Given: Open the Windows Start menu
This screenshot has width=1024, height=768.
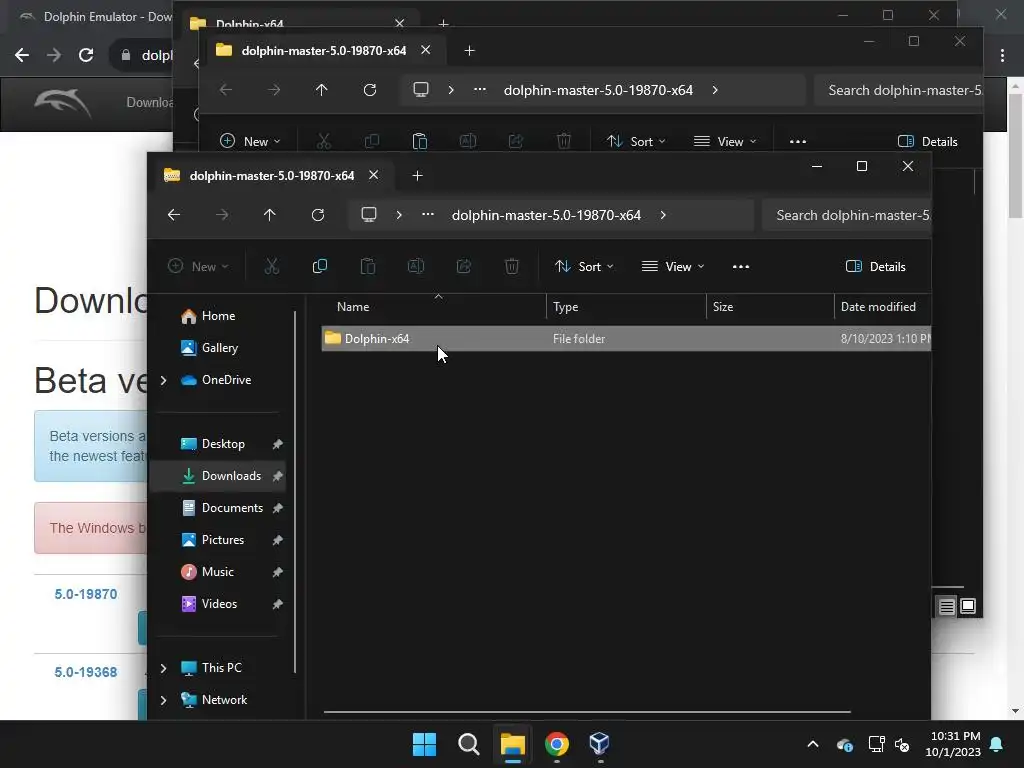Looking at the screenshot, I should coord(424,744).
